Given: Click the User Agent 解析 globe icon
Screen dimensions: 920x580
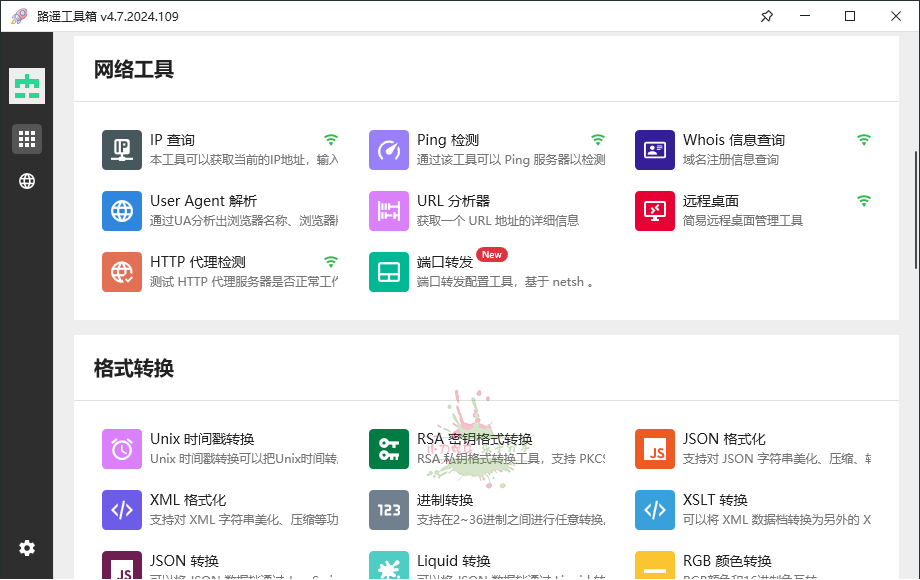Looking at the screenshot, I should click(x=122, y=211).
